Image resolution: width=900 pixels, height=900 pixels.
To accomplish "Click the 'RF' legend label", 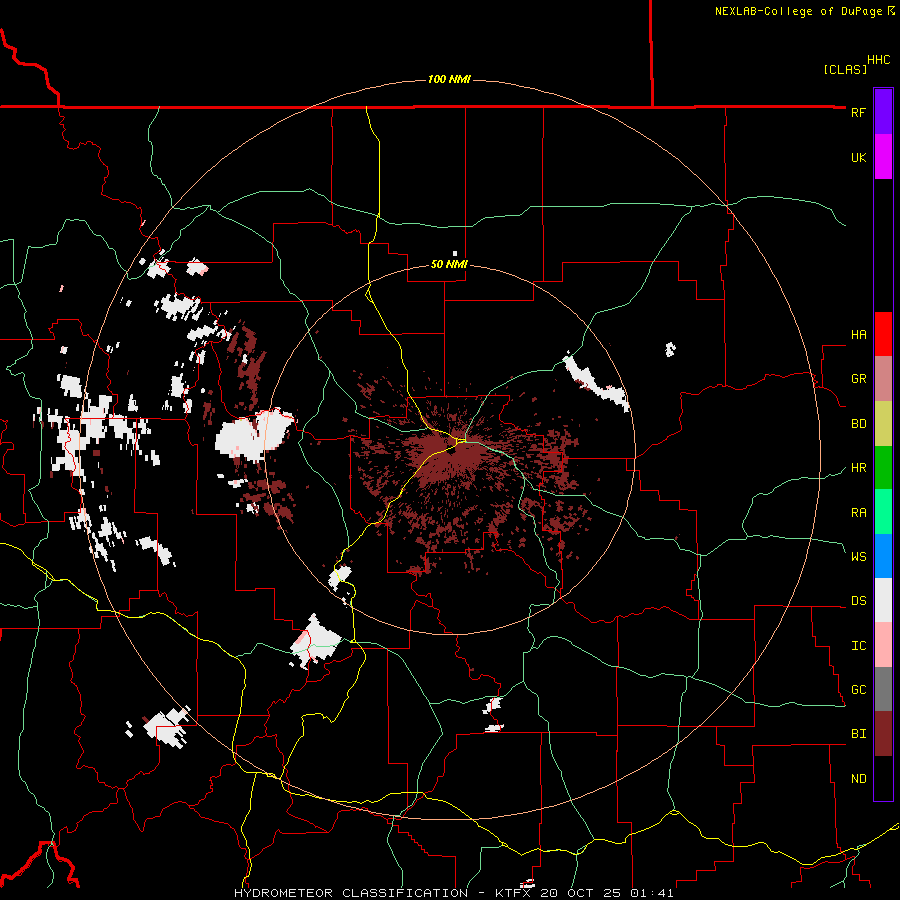I will pos(858,112).
